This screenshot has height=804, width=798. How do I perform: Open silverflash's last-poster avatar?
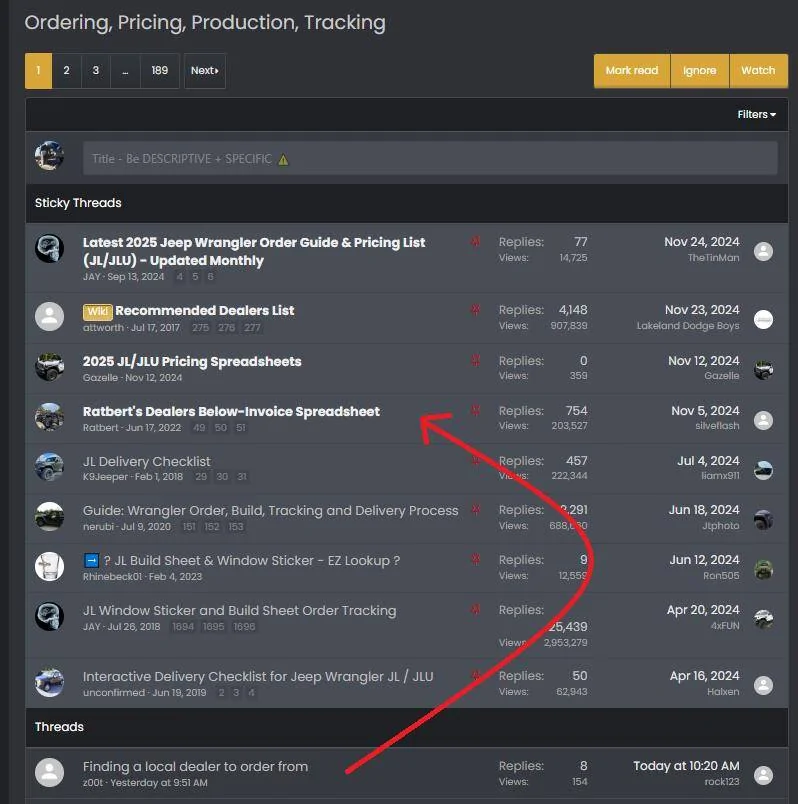click(763, 420)
